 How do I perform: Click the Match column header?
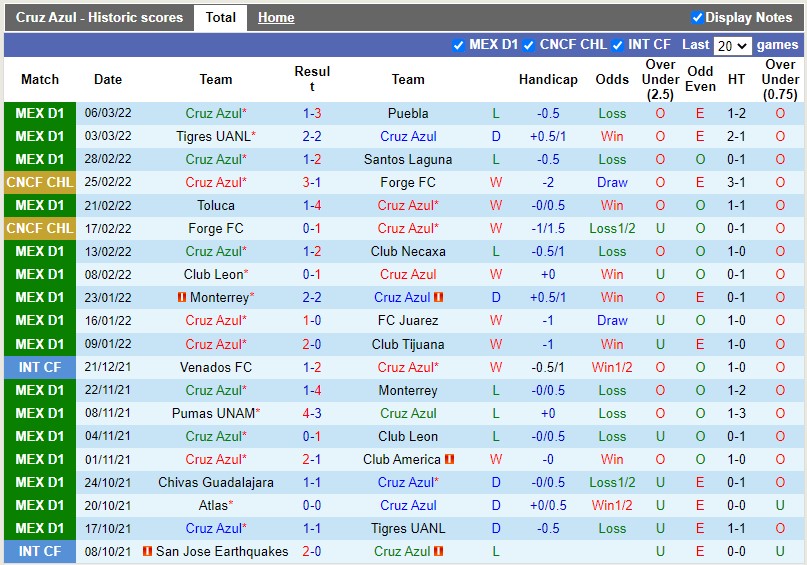[x=40, y=79]
